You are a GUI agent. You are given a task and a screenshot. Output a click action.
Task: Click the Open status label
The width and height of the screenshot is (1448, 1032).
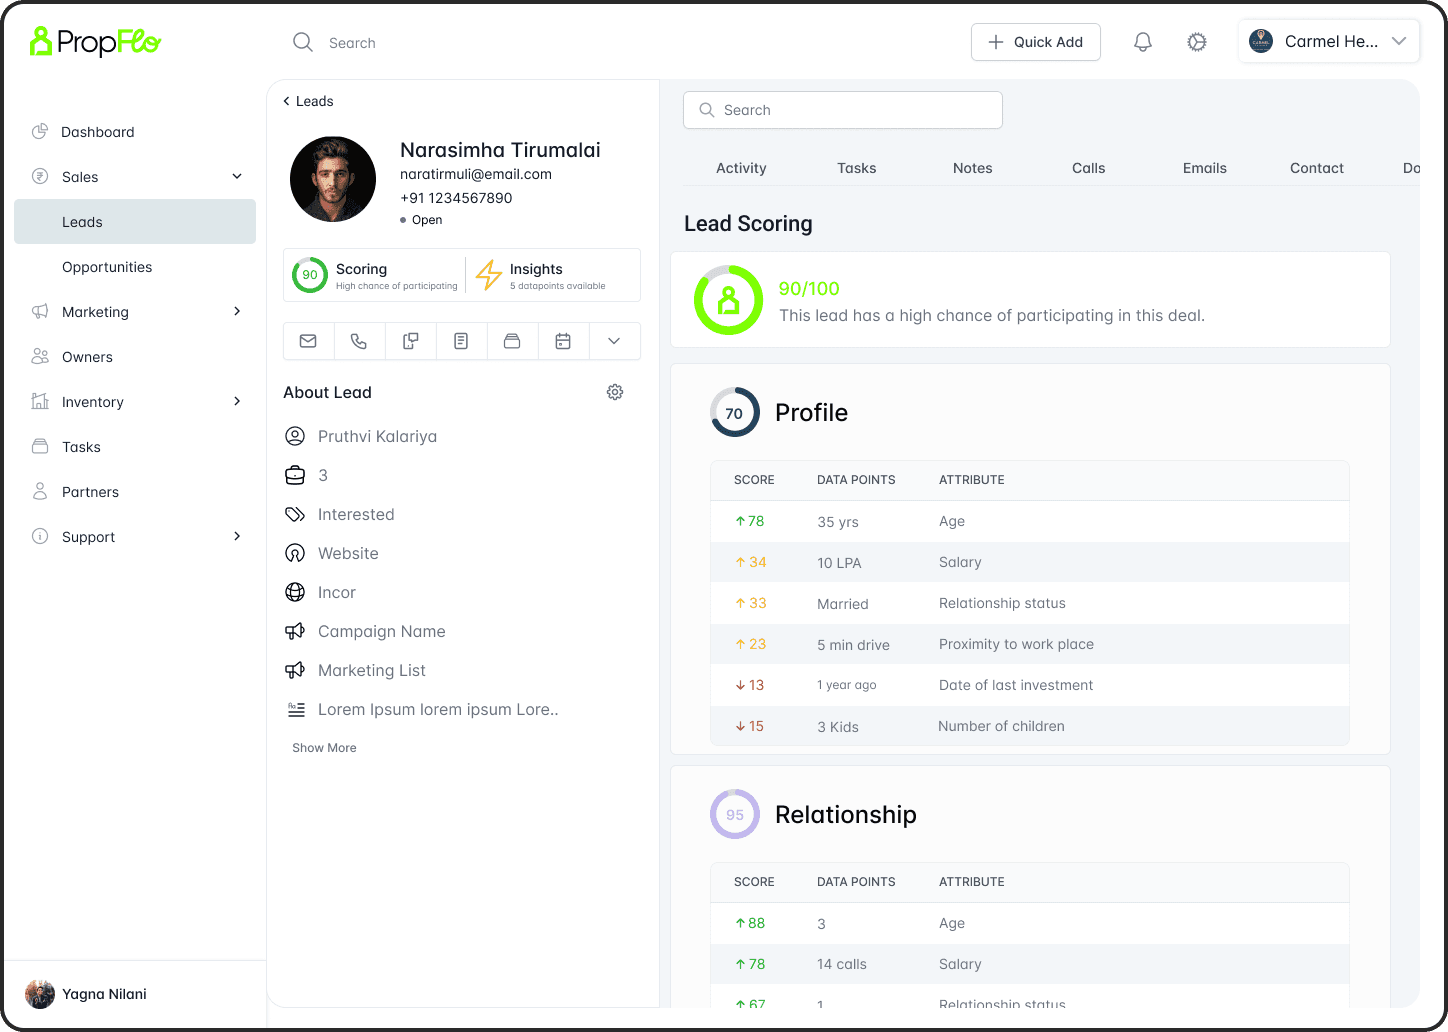point(427,220)
